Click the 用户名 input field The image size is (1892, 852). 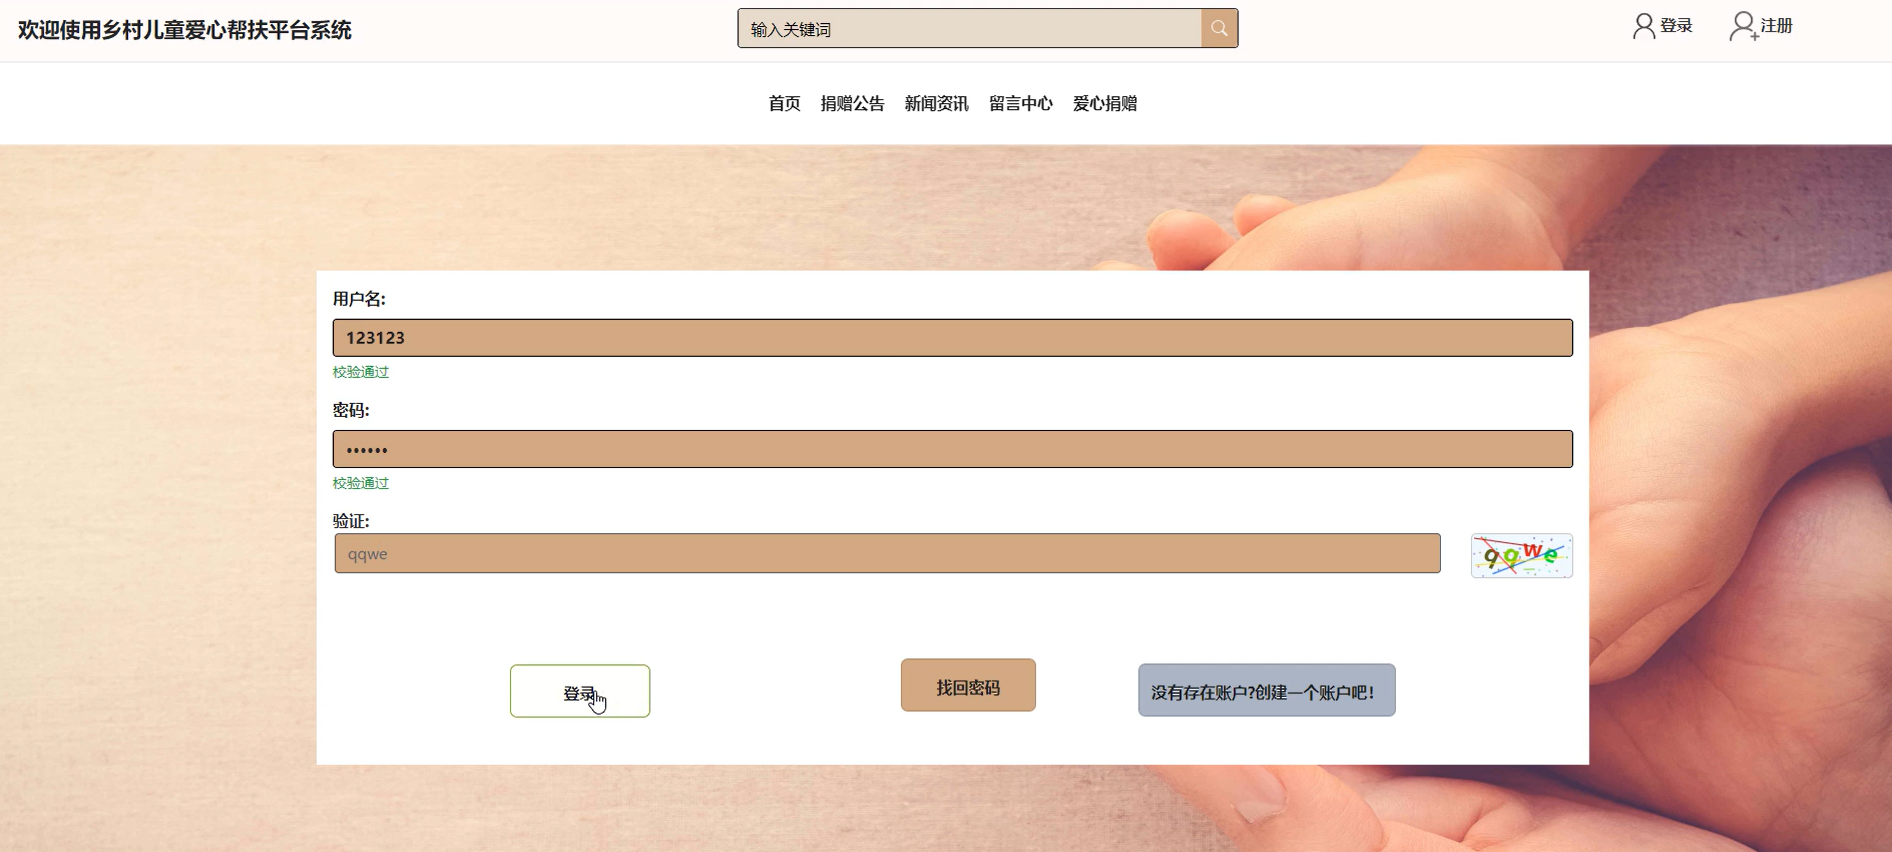[x=952, y=338]
